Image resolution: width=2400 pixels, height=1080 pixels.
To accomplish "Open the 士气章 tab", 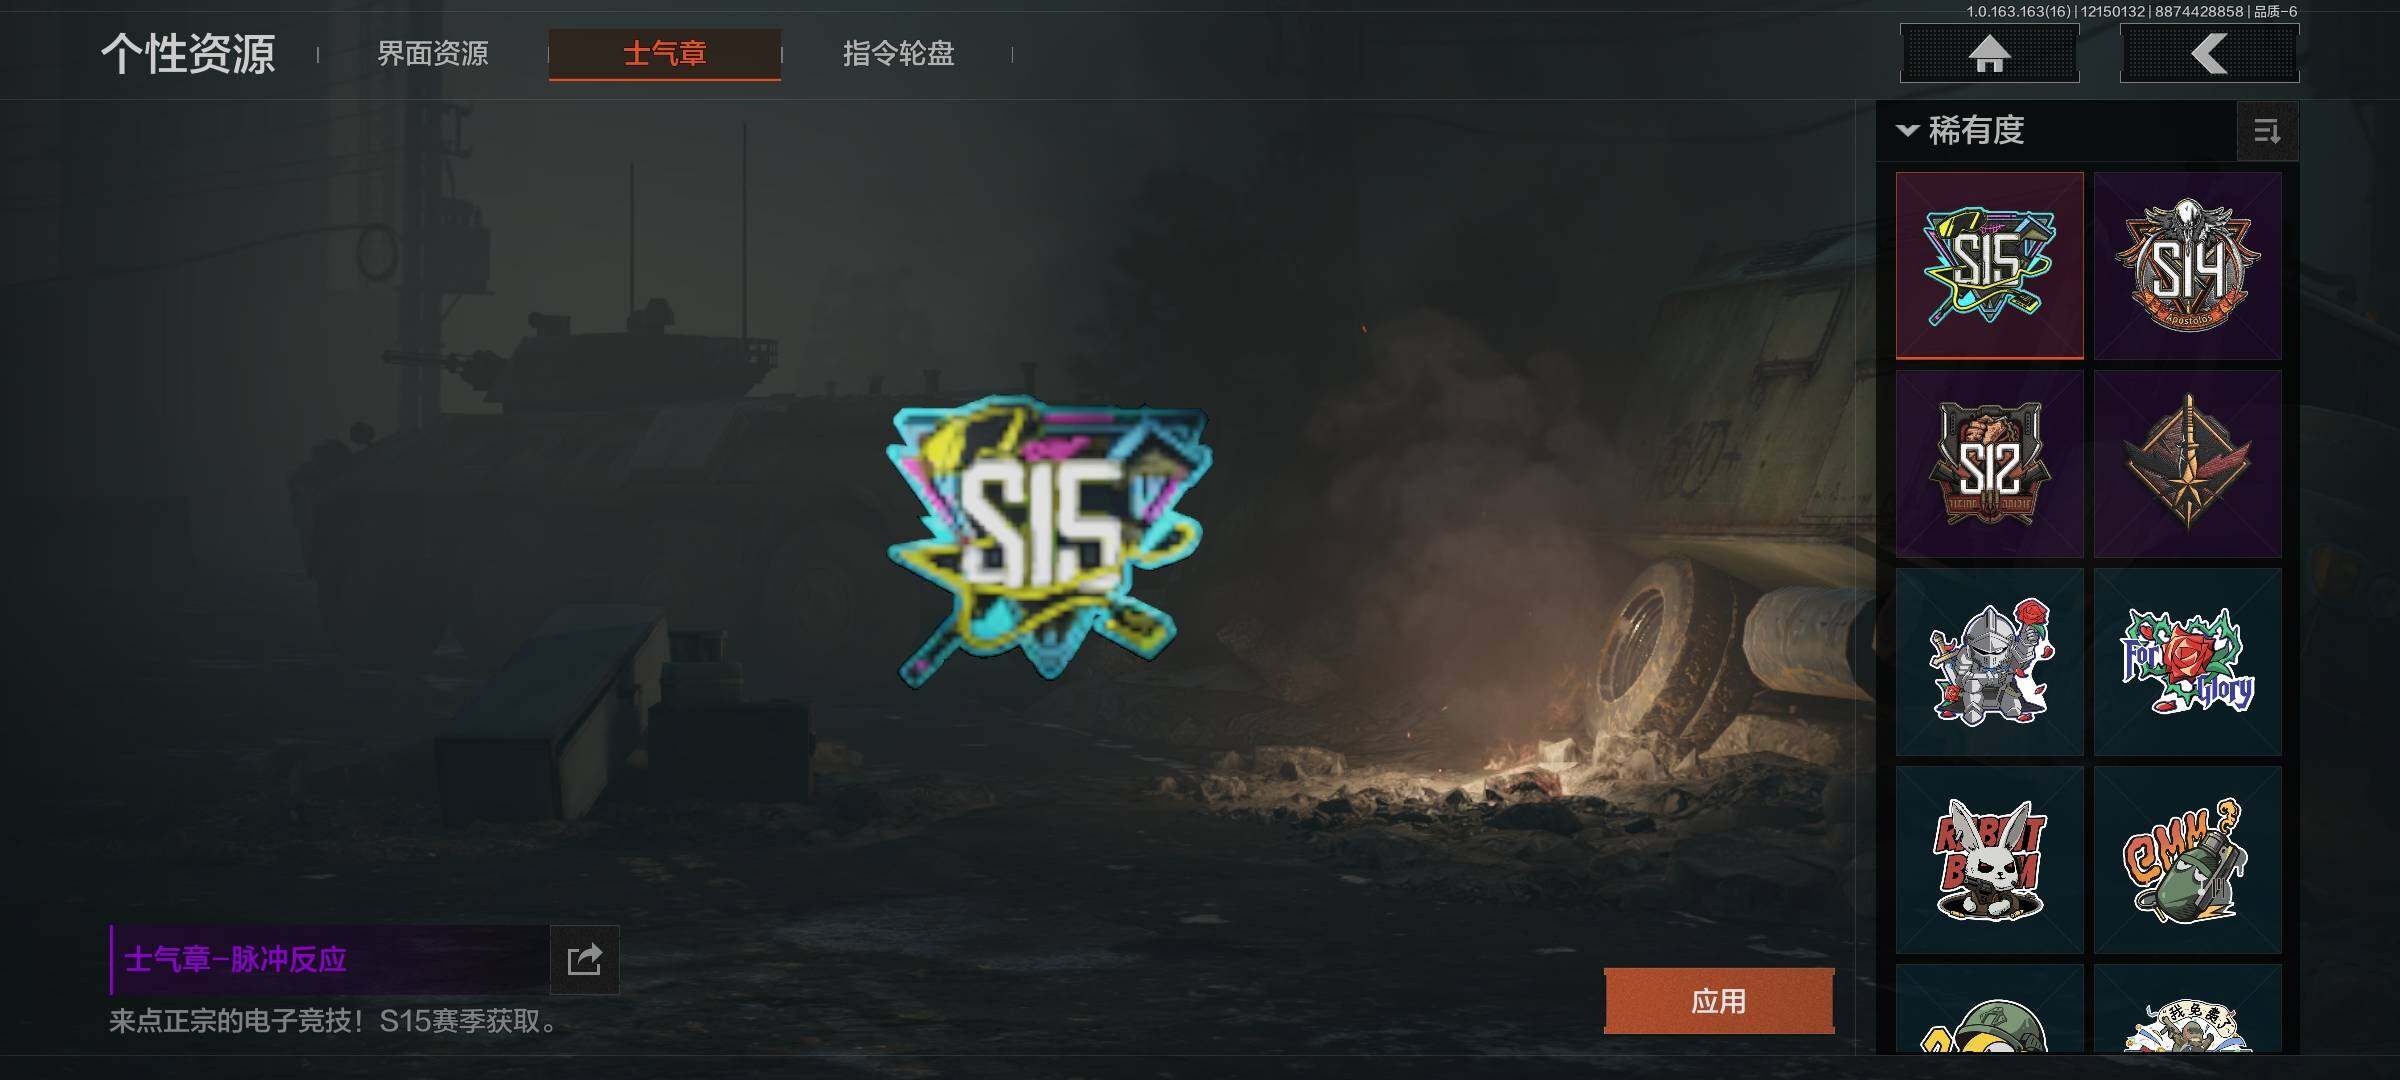I will (665, 53).
